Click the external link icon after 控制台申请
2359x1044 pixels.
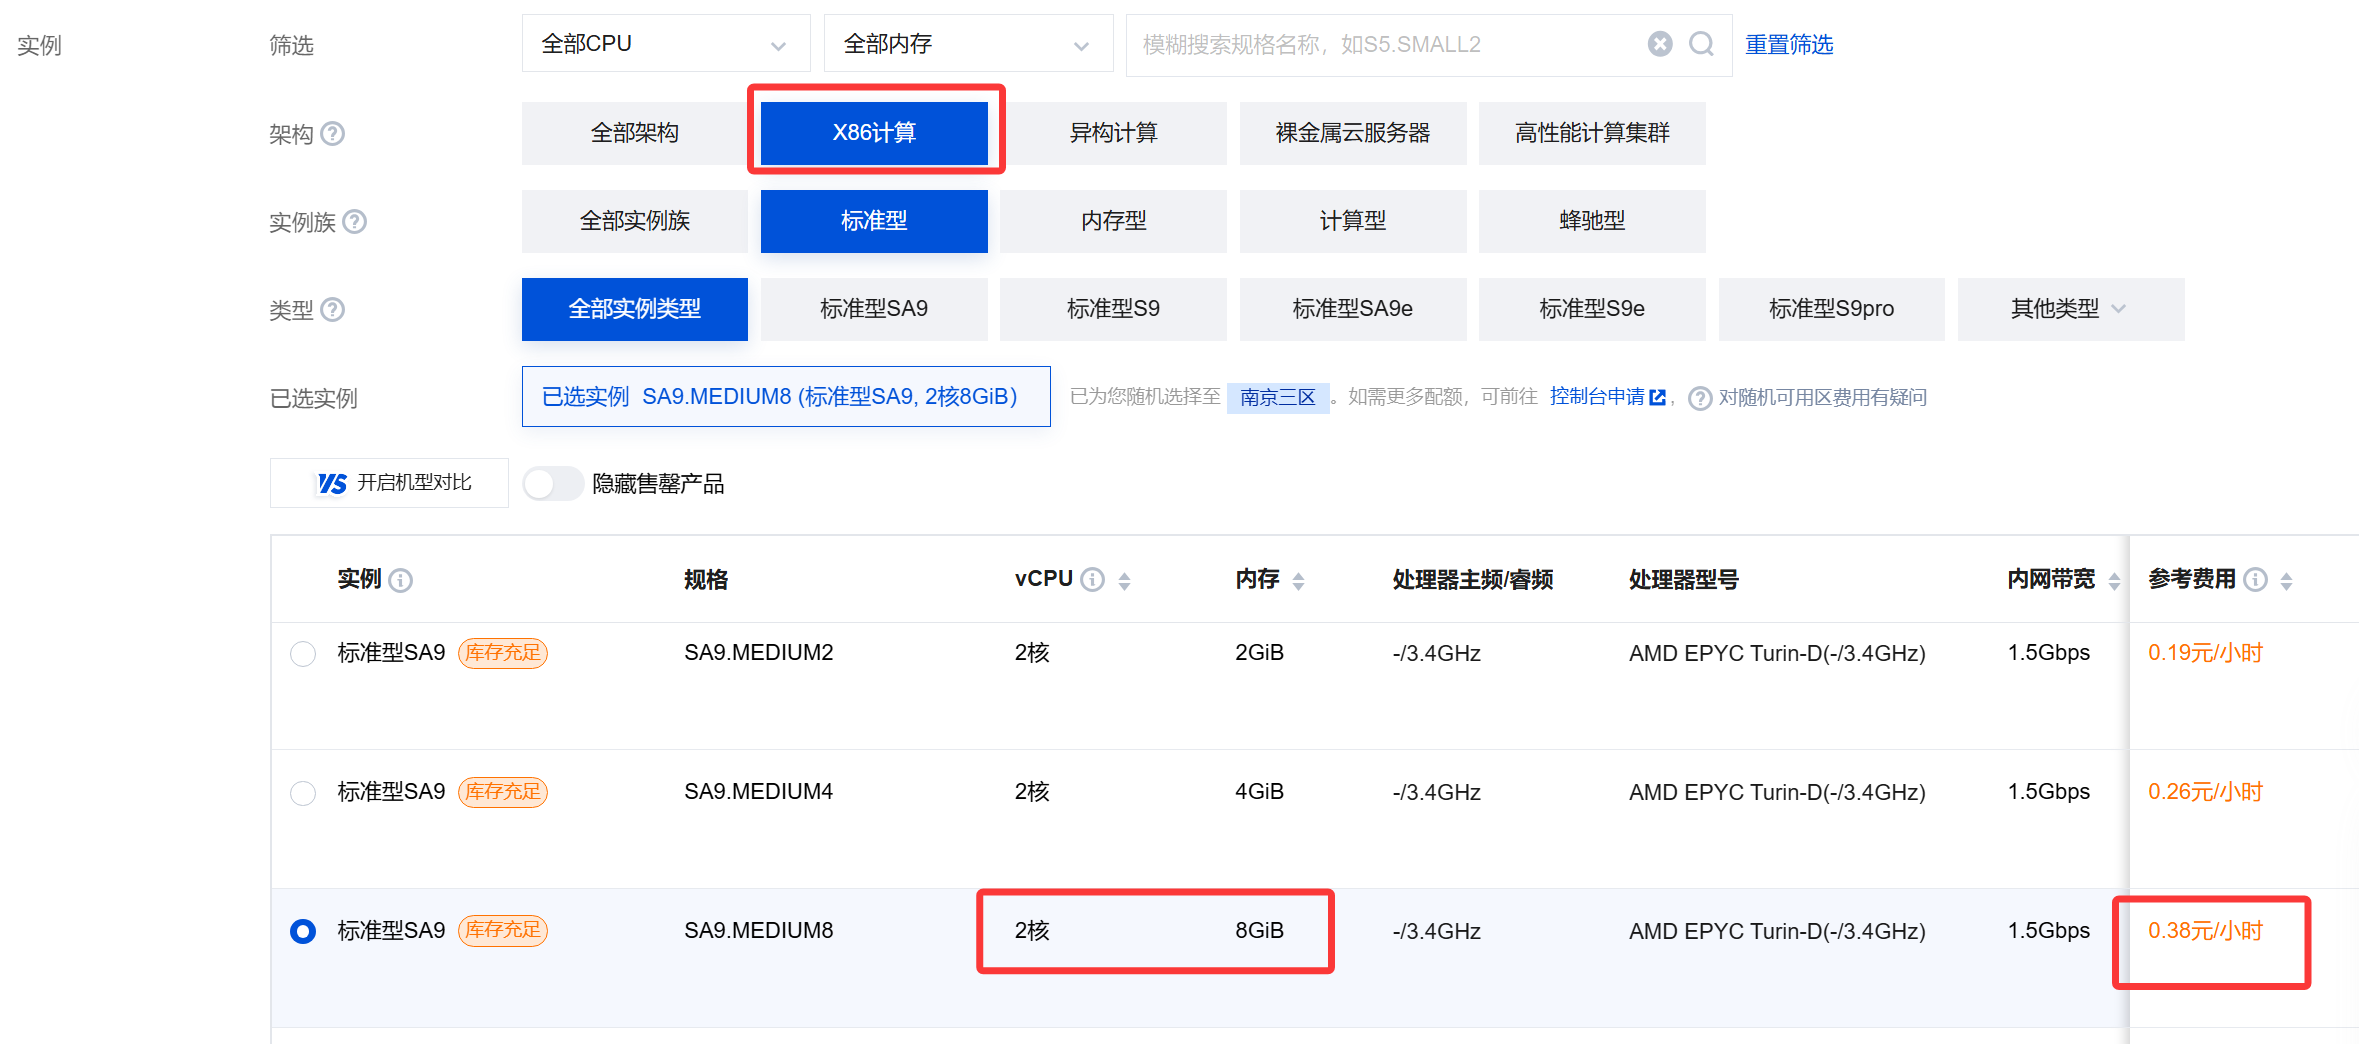[x=1657, y=397]
